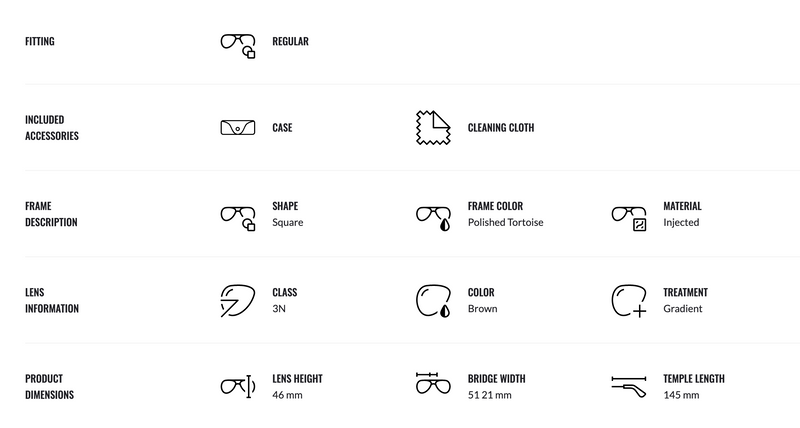Select the Polished Tortoise frame color text
800x428 pixels.
click(x=505, y=223)
